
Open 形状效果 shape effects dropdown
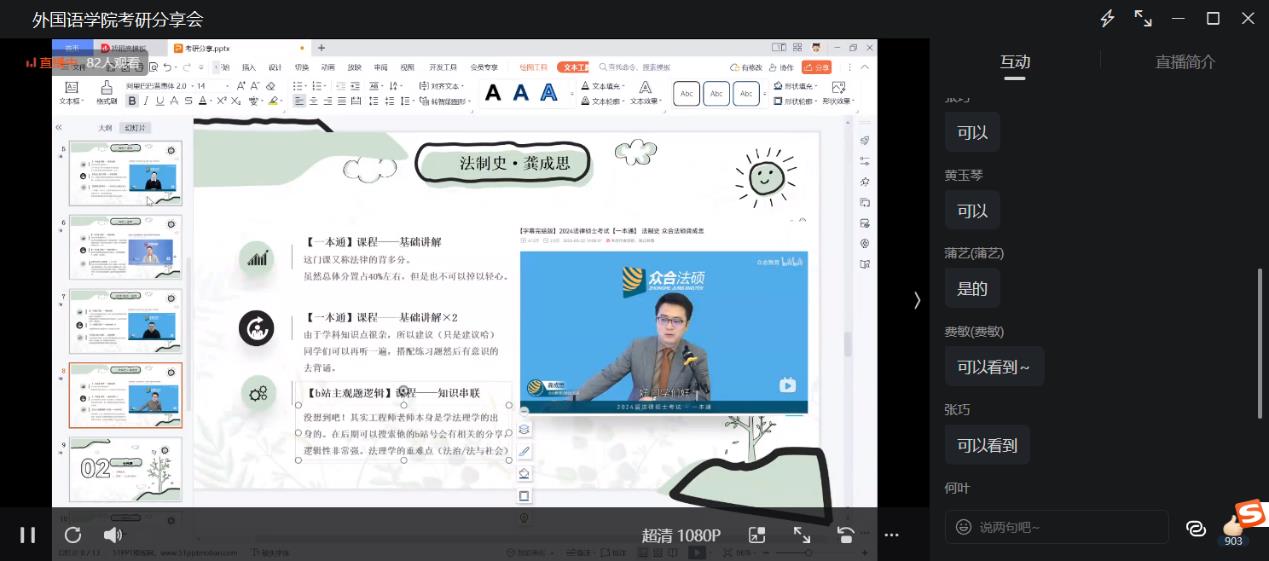(x=838, y=93)
